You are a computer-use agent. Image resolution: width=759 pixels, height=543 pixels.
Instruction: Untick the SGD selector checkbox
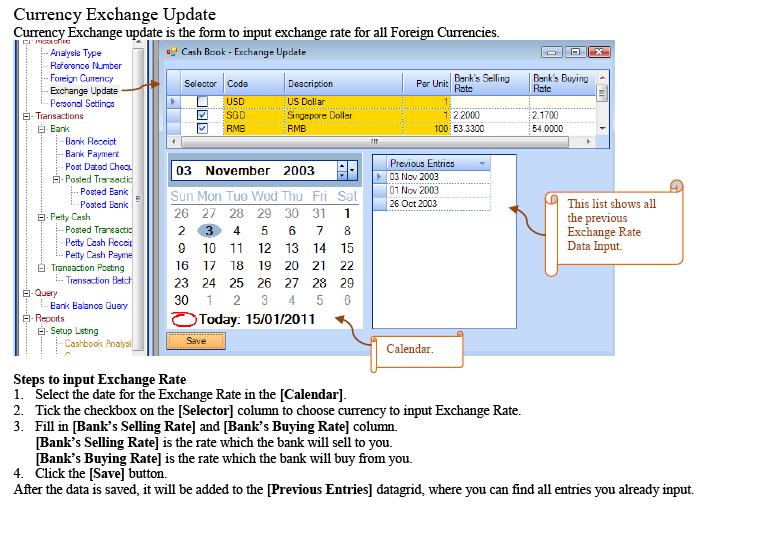click(x=203, y=115)
